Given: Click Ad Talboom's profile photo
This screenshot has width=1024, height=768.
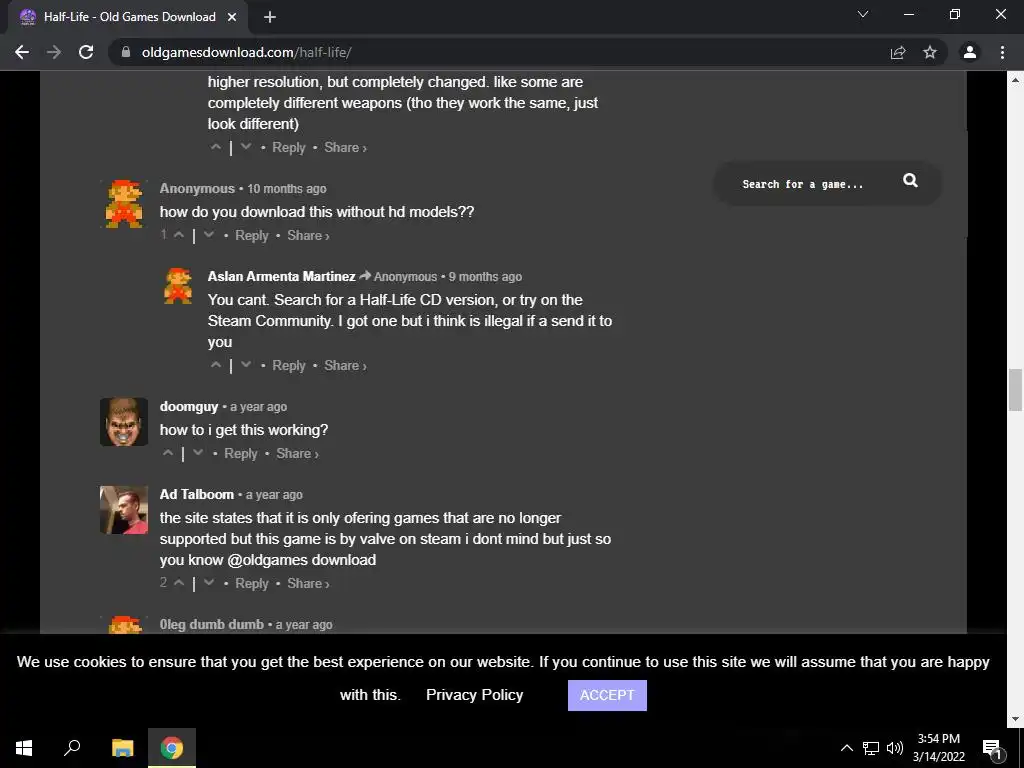Looking at the screenshot, I should pos(124,510).
